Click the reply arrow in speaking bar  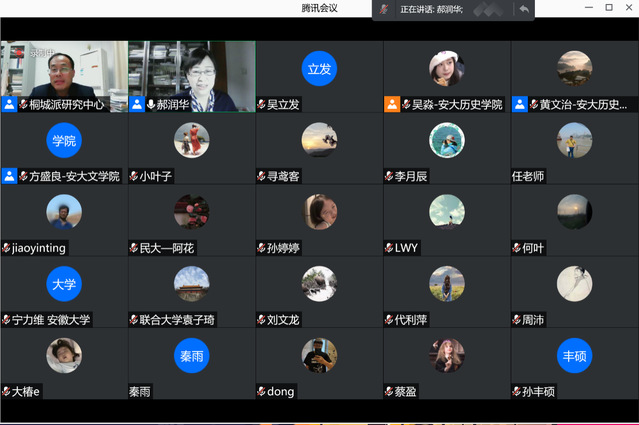[523, 9]
